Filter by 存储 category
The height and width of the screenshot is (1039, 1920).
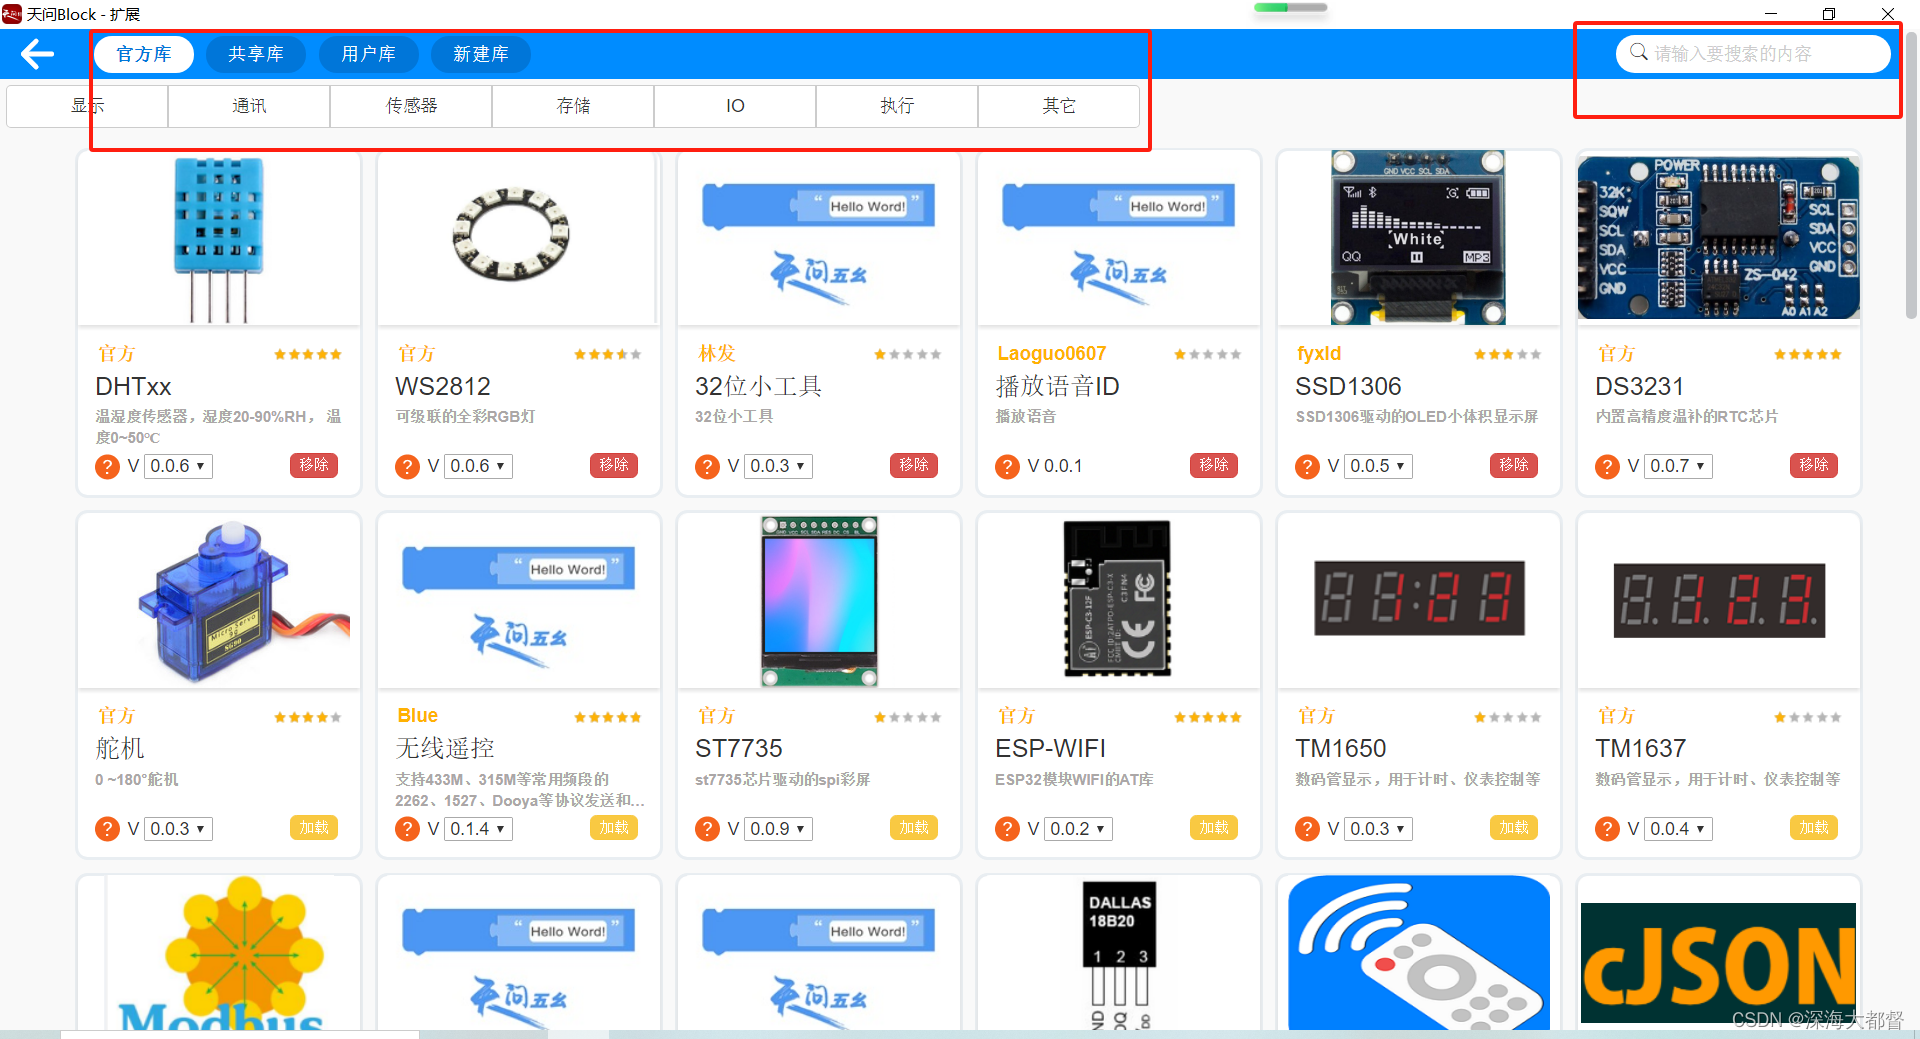tap(573, 106)
